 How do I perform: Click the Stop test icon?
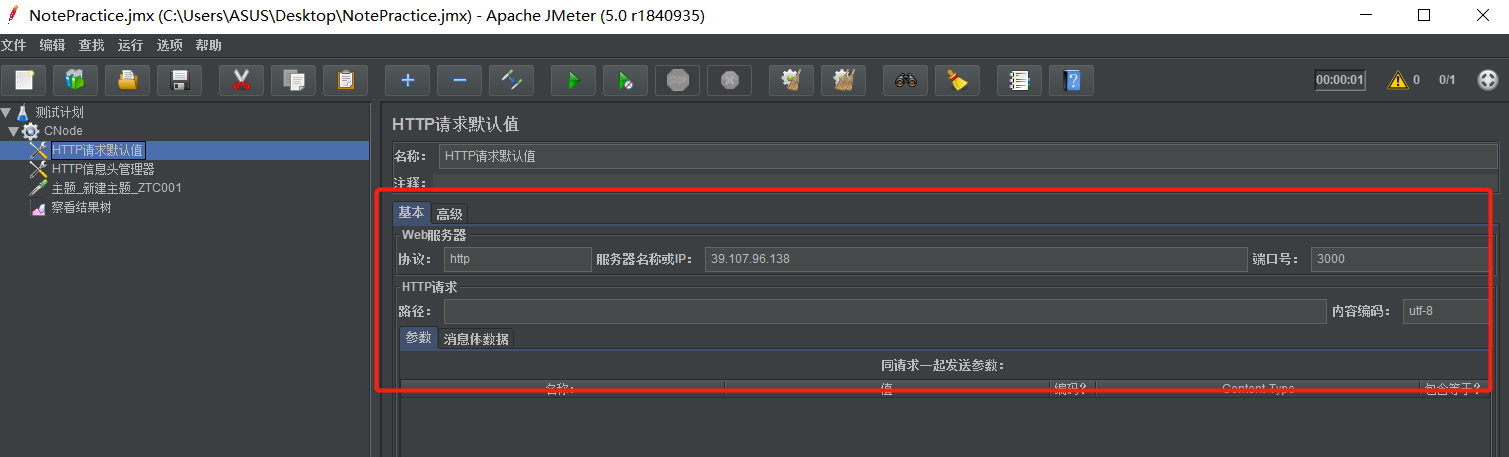point(677,80)
